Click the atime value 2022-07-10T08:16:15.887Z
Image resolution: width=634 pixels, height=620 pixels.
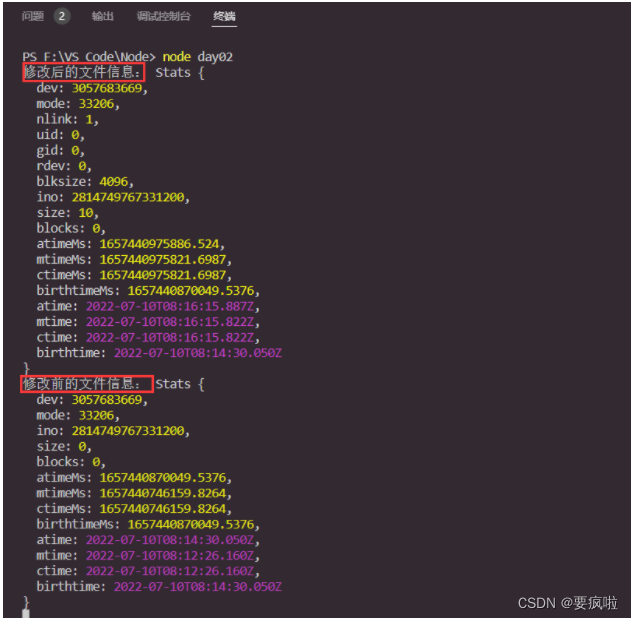(170, 306)
